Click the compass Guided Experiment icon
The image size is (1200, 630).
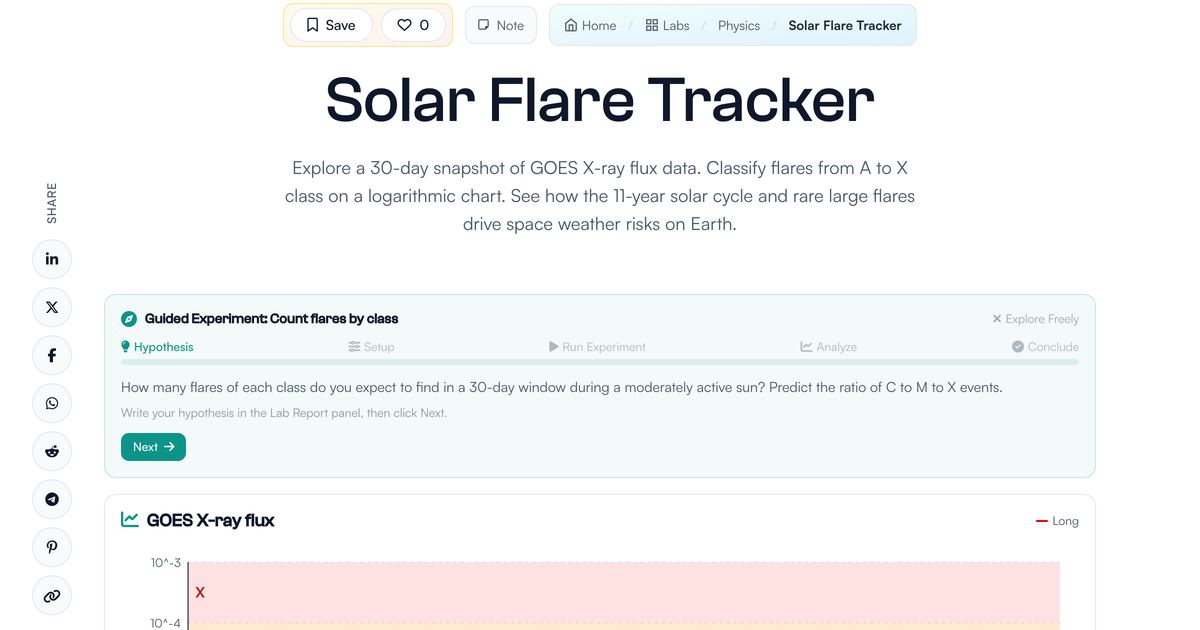[129, 319]
